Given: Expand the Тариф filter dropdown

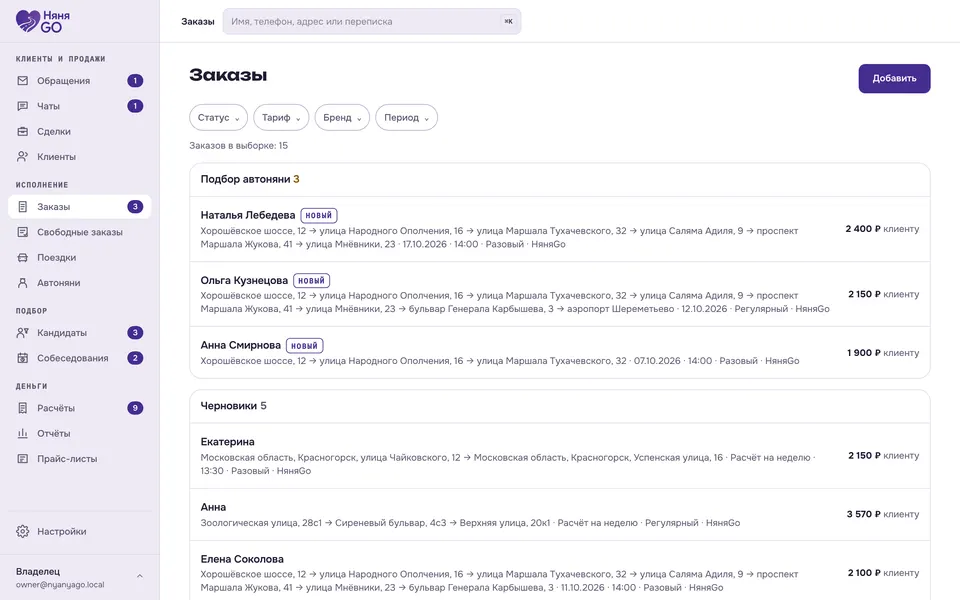Looking at the screenshot, I should [281, 118].
